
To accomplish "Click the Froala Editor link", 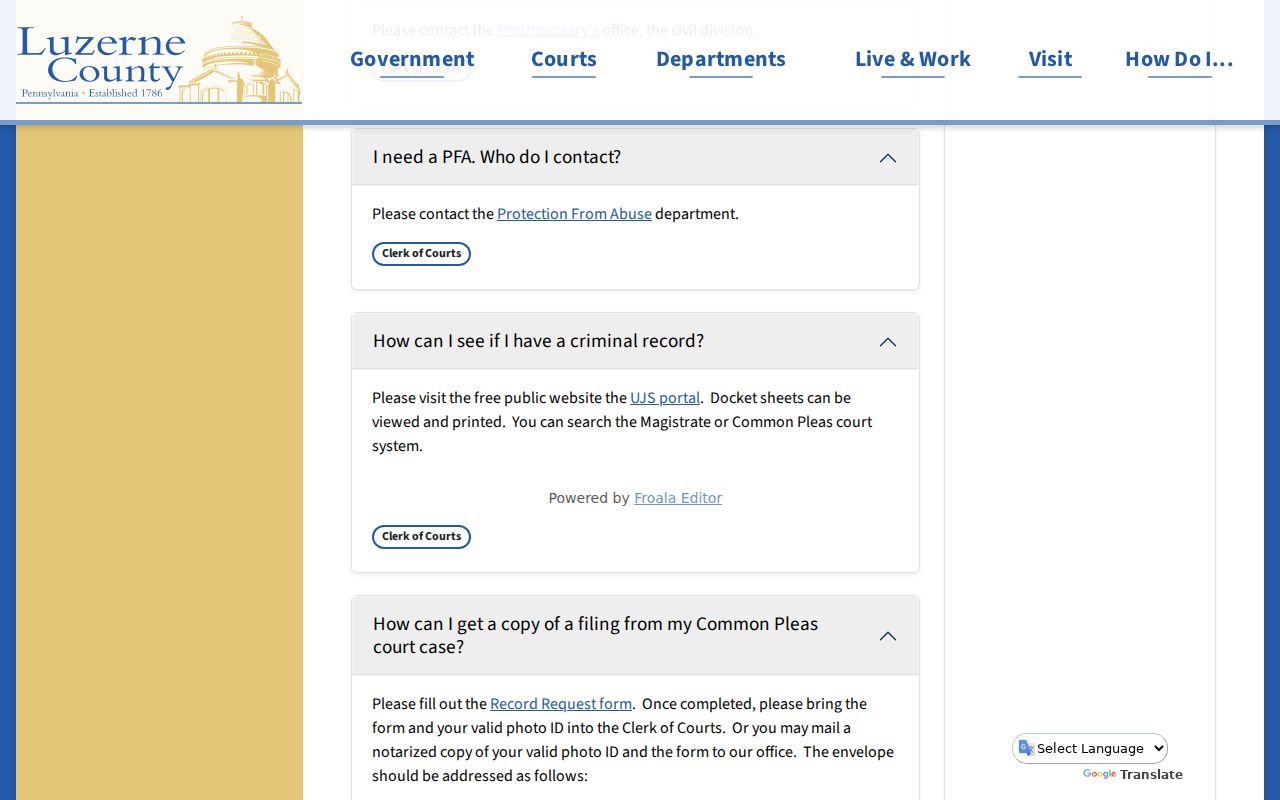I will (678, 498).
